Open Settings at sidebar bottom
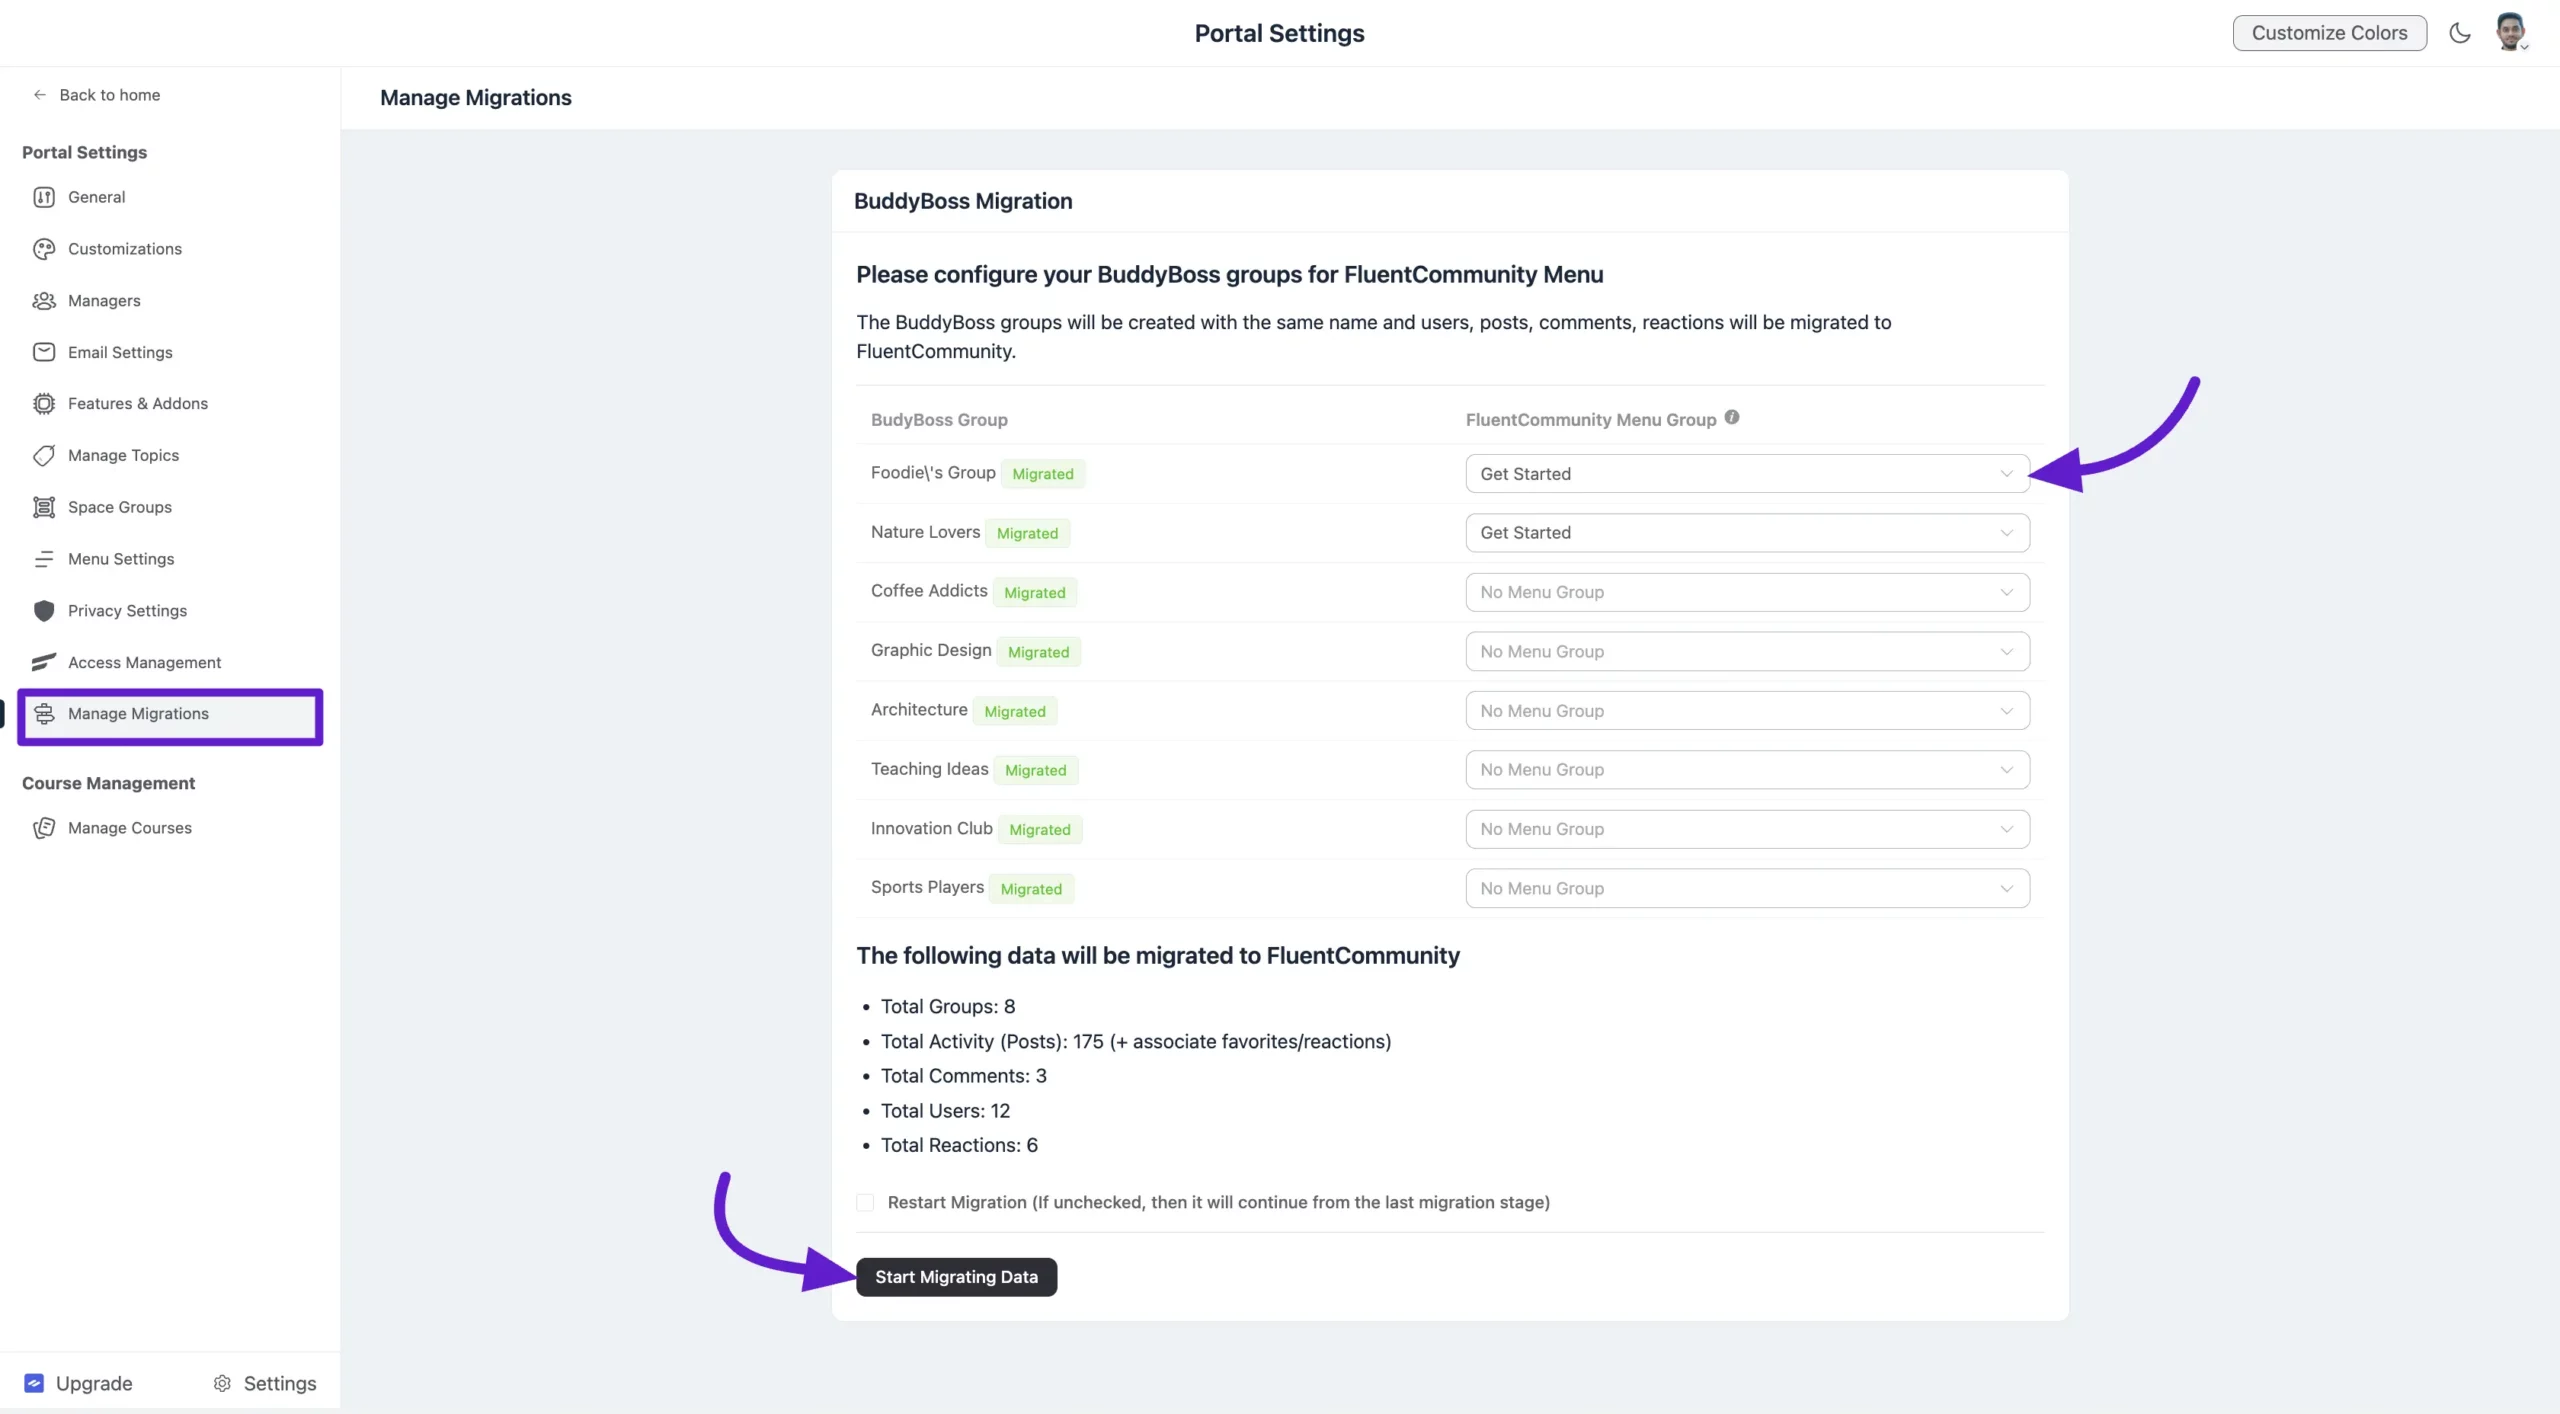The image size is (2560, 1414). [265, 1383]
